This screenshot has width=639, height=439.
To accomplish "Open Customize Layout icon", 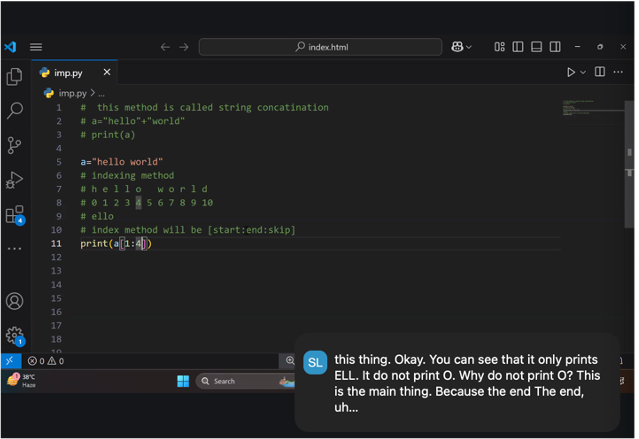I will [499, 47].
